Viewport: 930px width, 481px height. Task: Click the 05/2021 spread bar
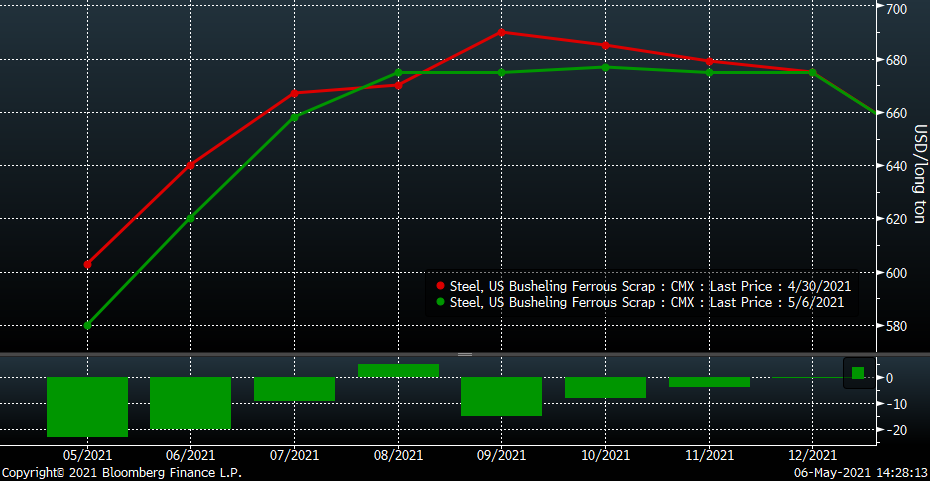(x=88, y=406)
